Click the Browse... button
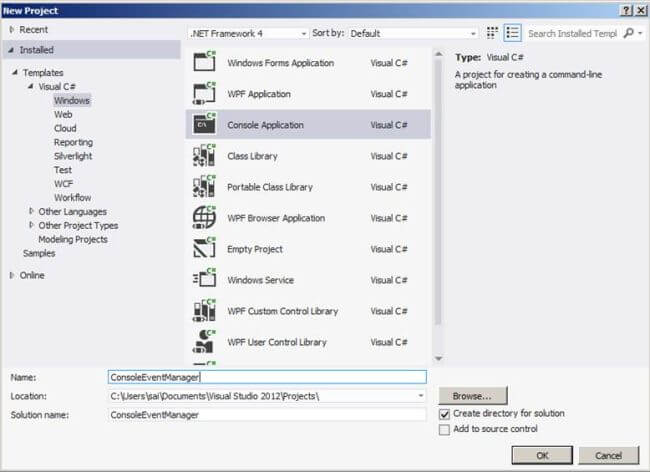 (473, 396)
